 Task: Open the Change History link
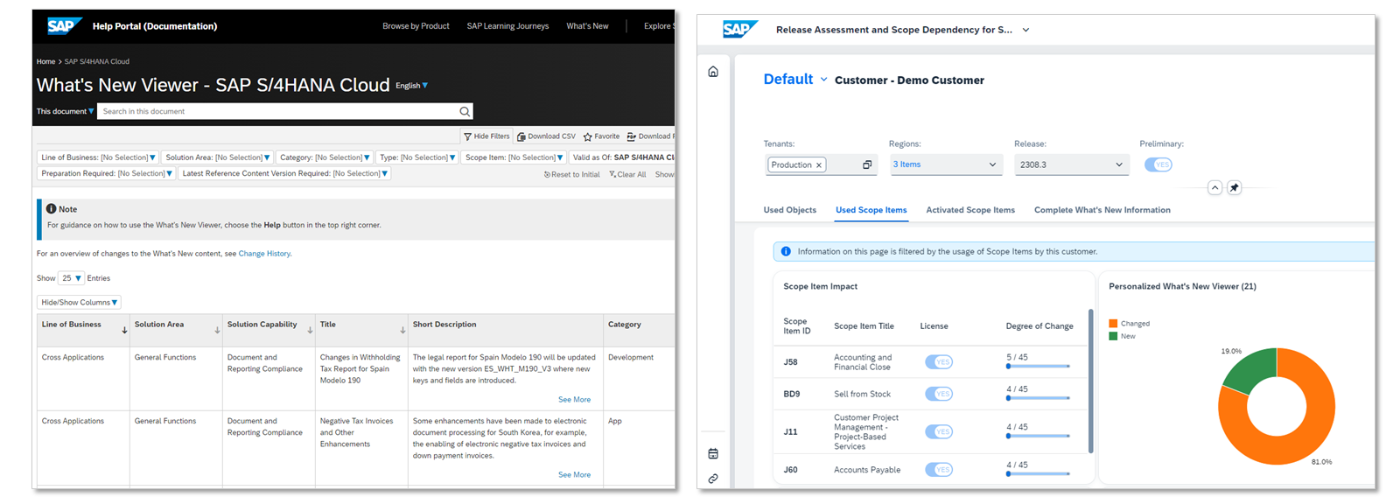click(265, 254)
